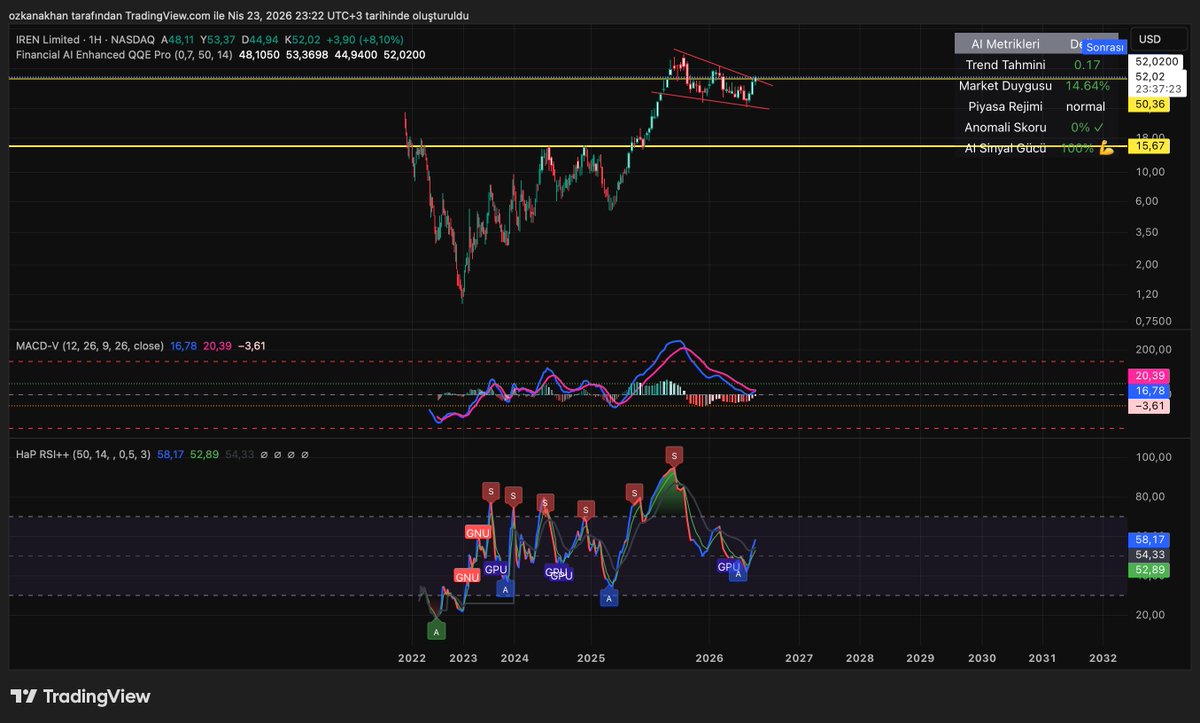
Task: Click the blue A marker beside the rightmost GPU
Action: point(738,574)
